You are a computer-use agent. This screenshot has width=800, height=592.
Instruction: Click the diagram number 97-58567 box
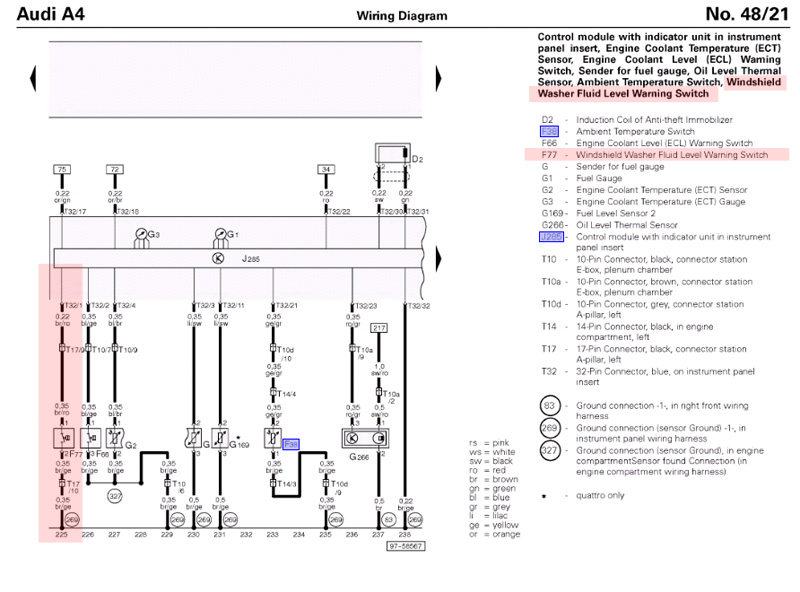[406, 546]
